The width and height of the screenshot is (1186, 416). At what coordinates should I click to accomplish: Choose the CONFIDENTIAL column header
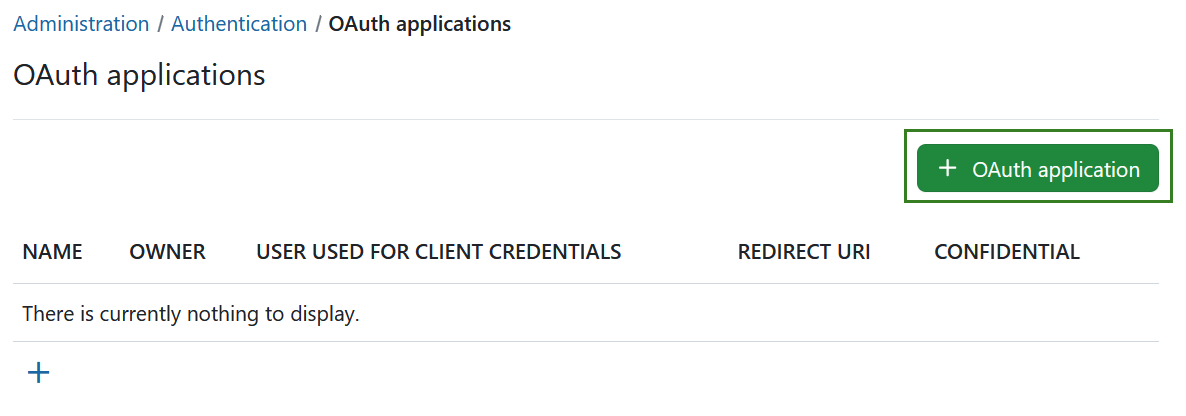coord(1006,252)
